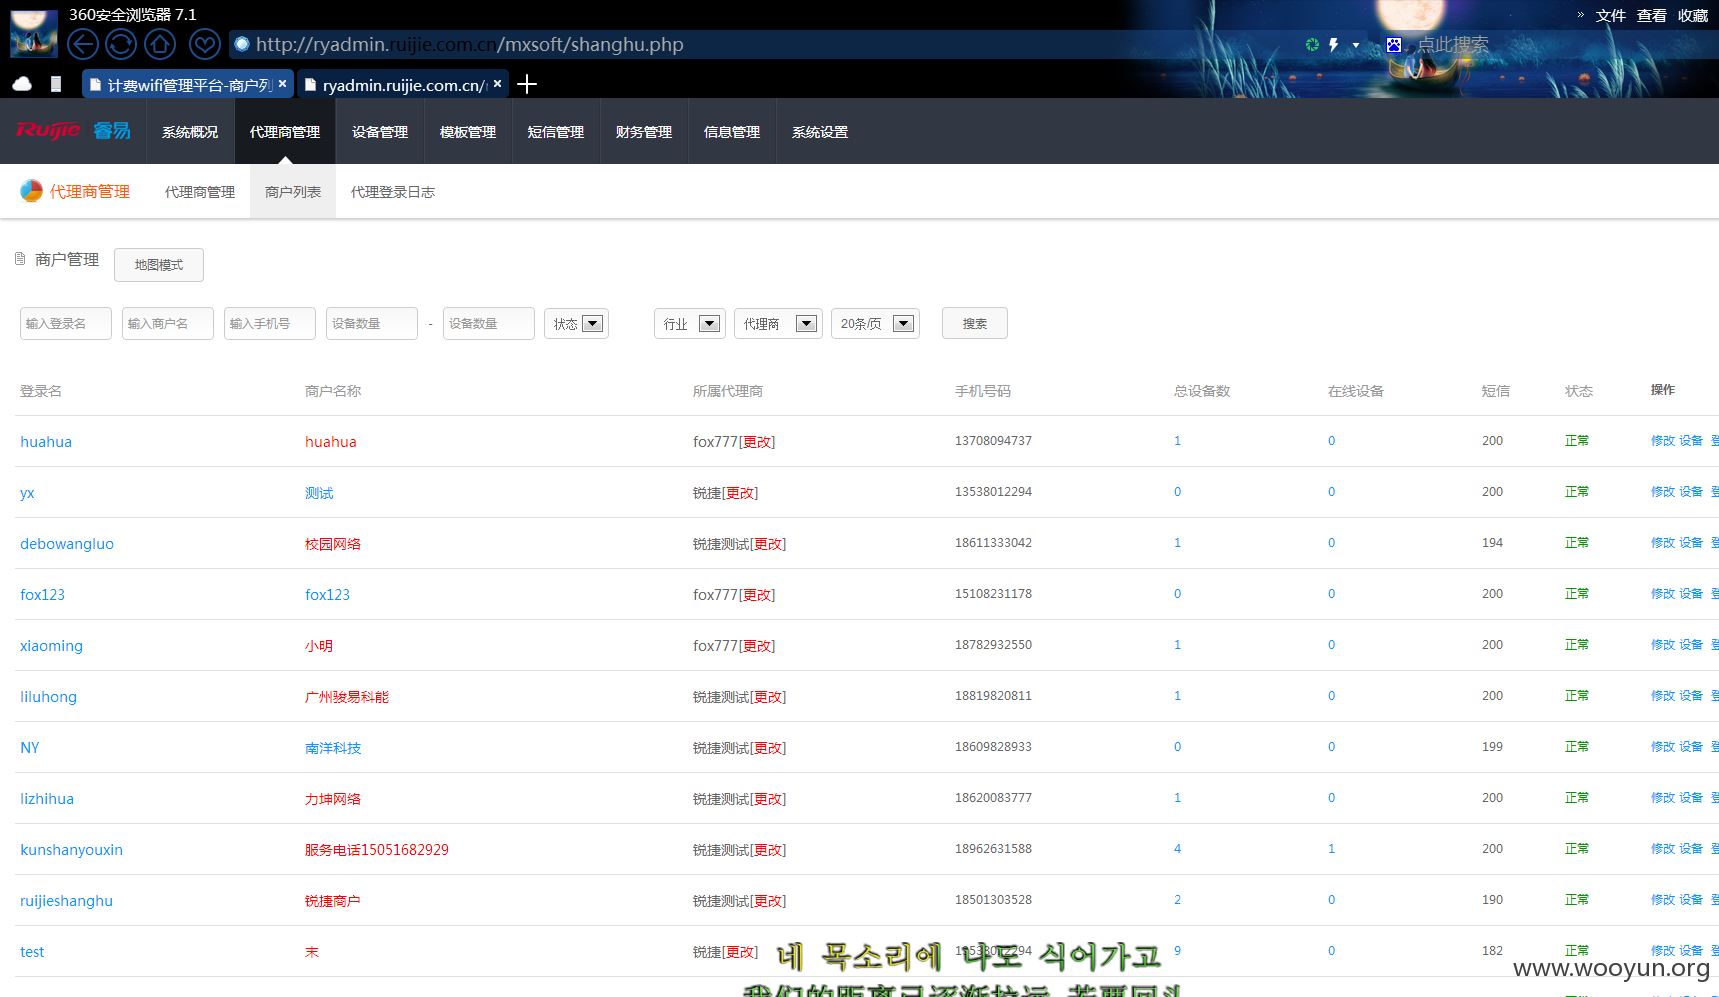The height and width of the screenshot is (997, 1719).
Task: Open the 信息管理 menu
Action: coord(732,132)
